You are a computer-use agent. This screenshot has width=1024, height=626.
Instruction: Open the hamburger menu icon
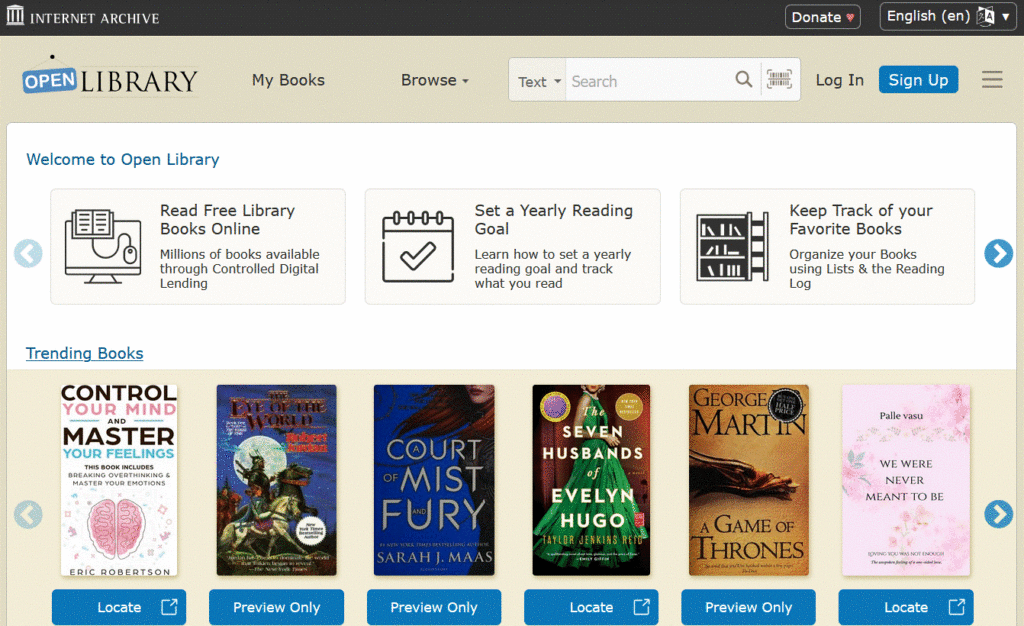pos(992,79)
